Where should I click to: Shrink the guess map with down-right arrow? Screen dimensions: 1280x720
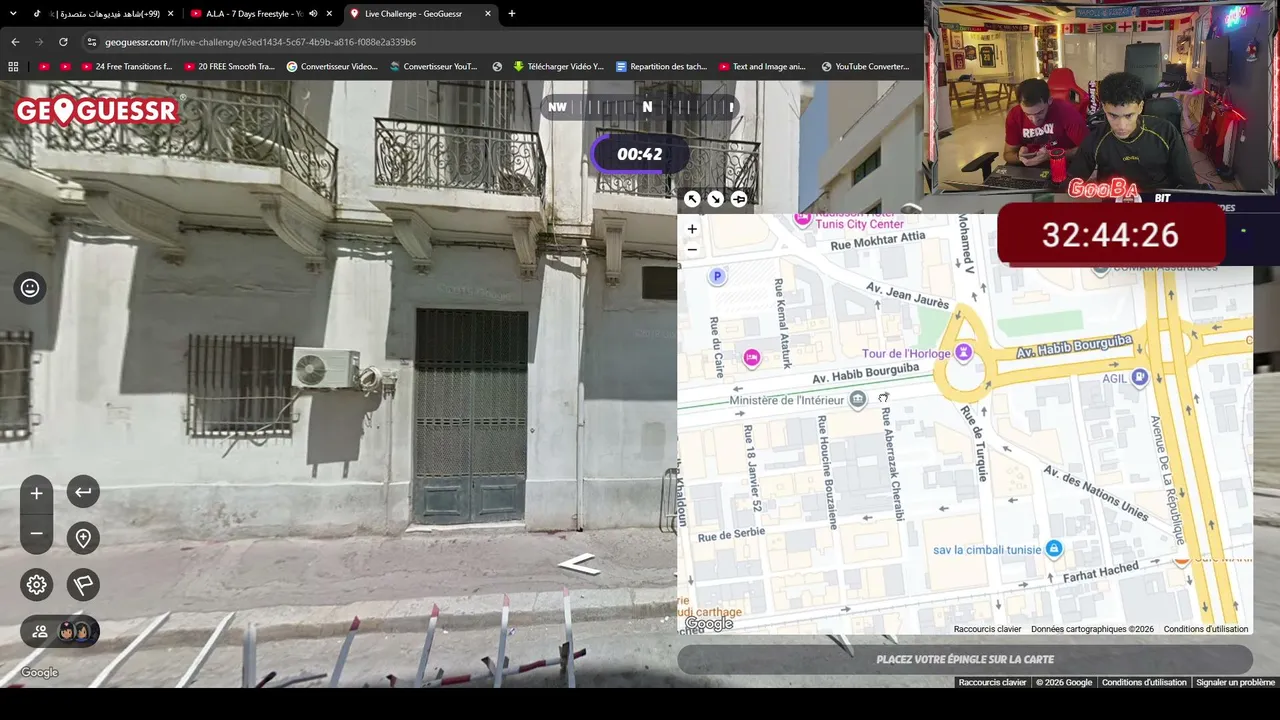click(x=715, y=199)
